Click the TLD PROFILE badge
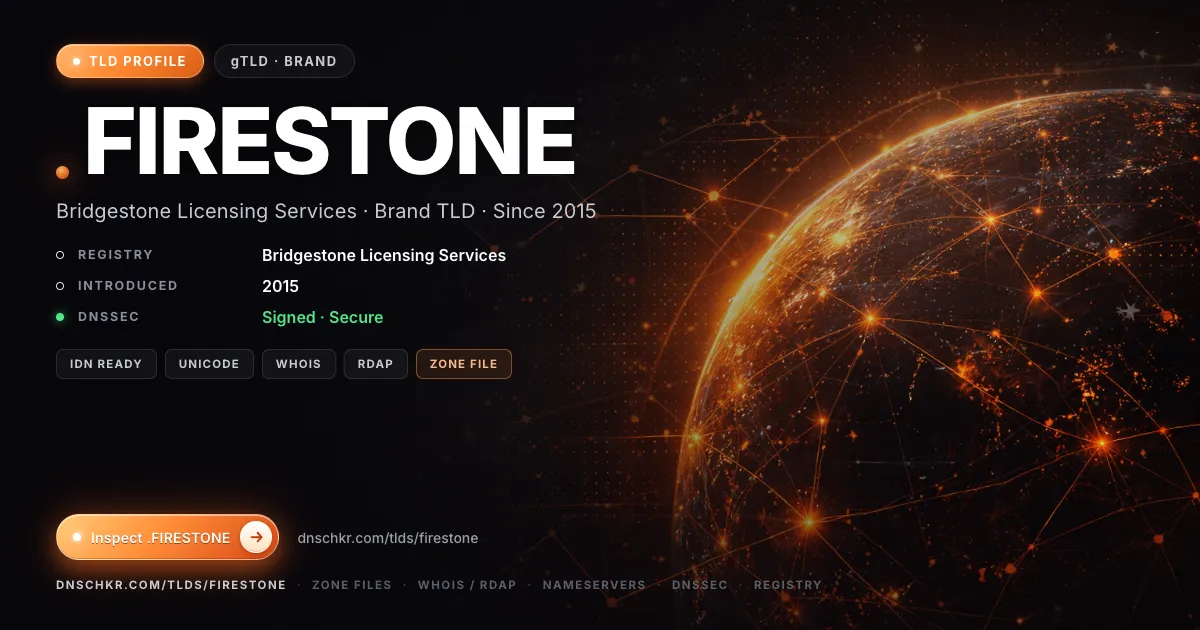Image resolution: width=1200 pixels, height=630 pixels. tap(130, 61)
